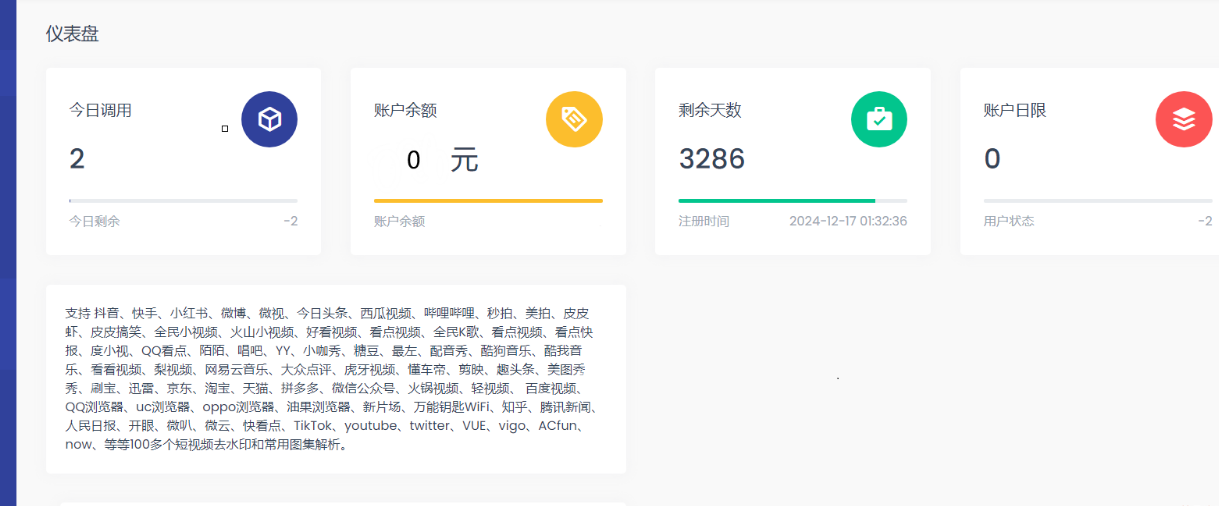Viewport: 1219px width, 506px height.
Task: Click the 账户余额 footer label below yellow bar
Action: [x=399, y=221]
